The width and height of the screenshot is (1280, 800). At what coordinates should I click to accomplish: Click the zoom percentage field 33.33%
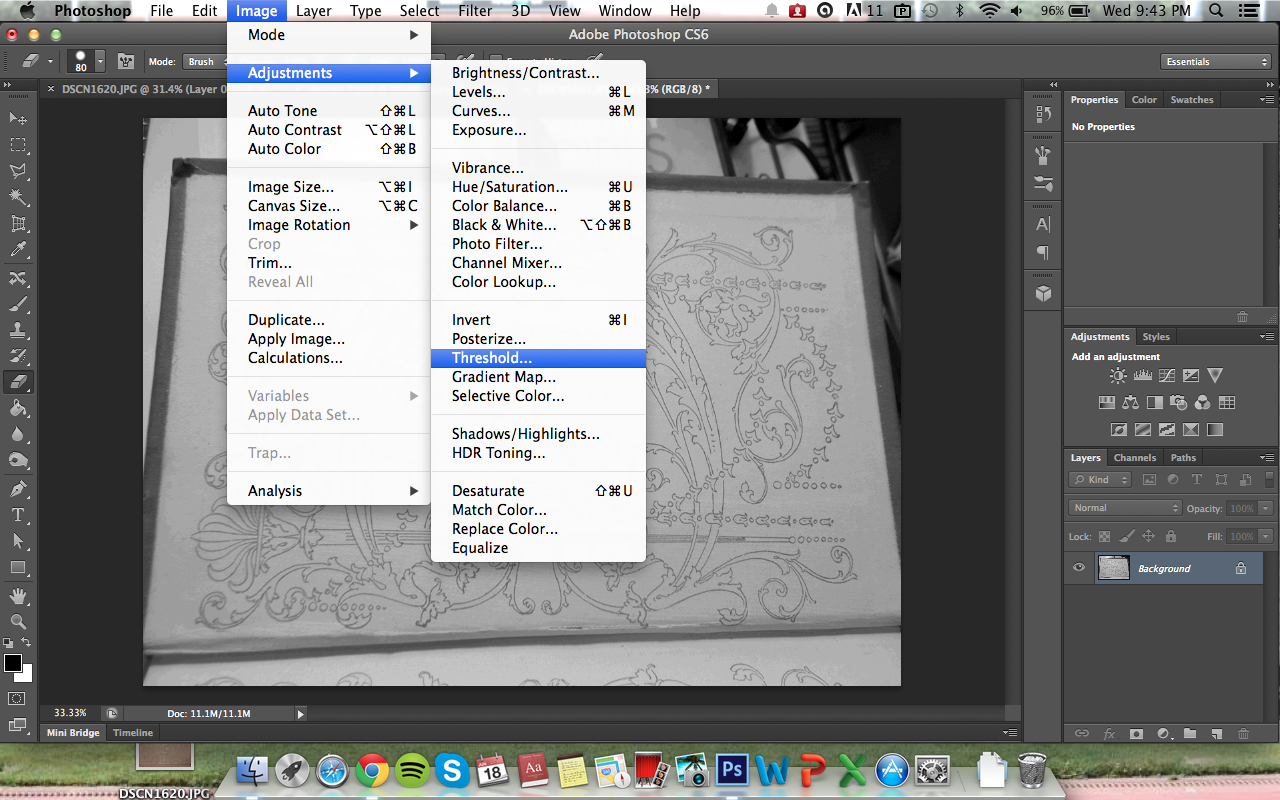(x=70, y=714)
